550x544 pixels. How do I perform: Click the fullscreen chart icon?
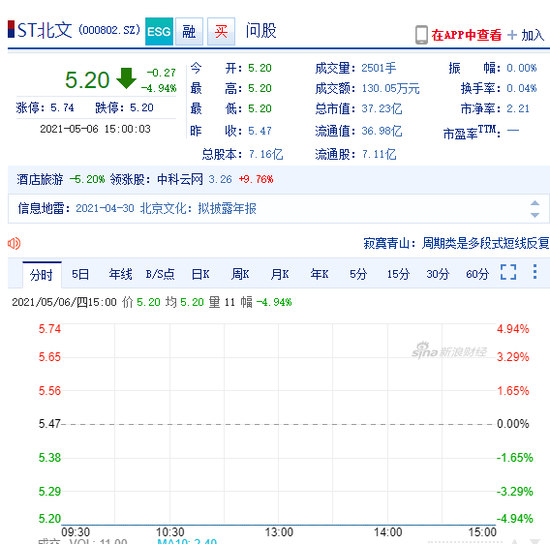click(x=508, y=272)
